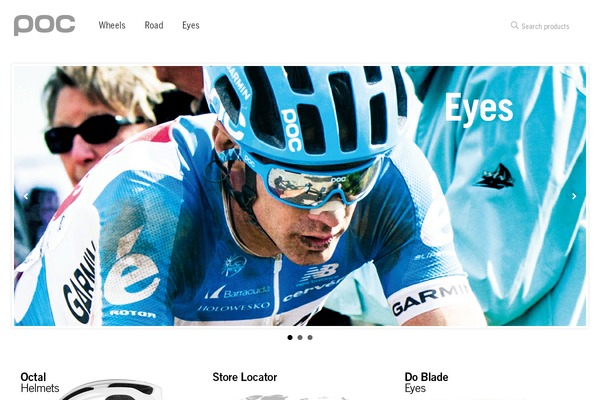Image resolution: width=600 pixels, height=400 pixels.
Task: Click the cyclist hero banner image
Action: click(300, 196)
